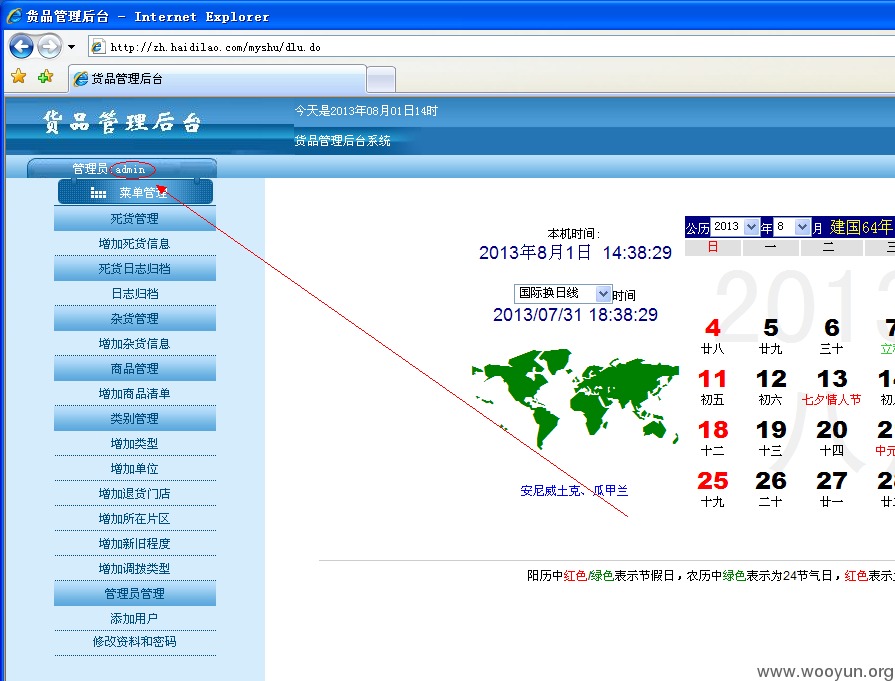Open 杂货管理 menu section
The width and height of the screenshot is (895, 681).
(135, 319)
